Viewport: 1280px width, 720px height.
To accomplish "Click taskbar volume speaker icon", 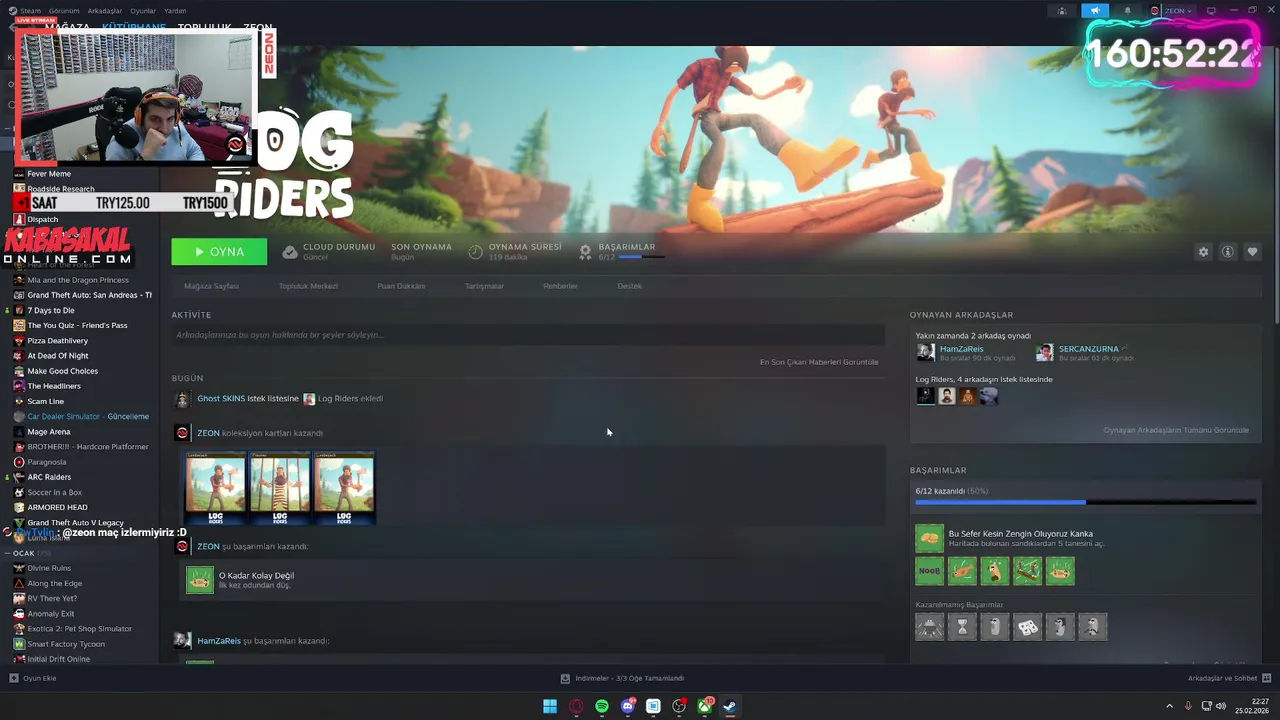I will (x=1221, y=706).
